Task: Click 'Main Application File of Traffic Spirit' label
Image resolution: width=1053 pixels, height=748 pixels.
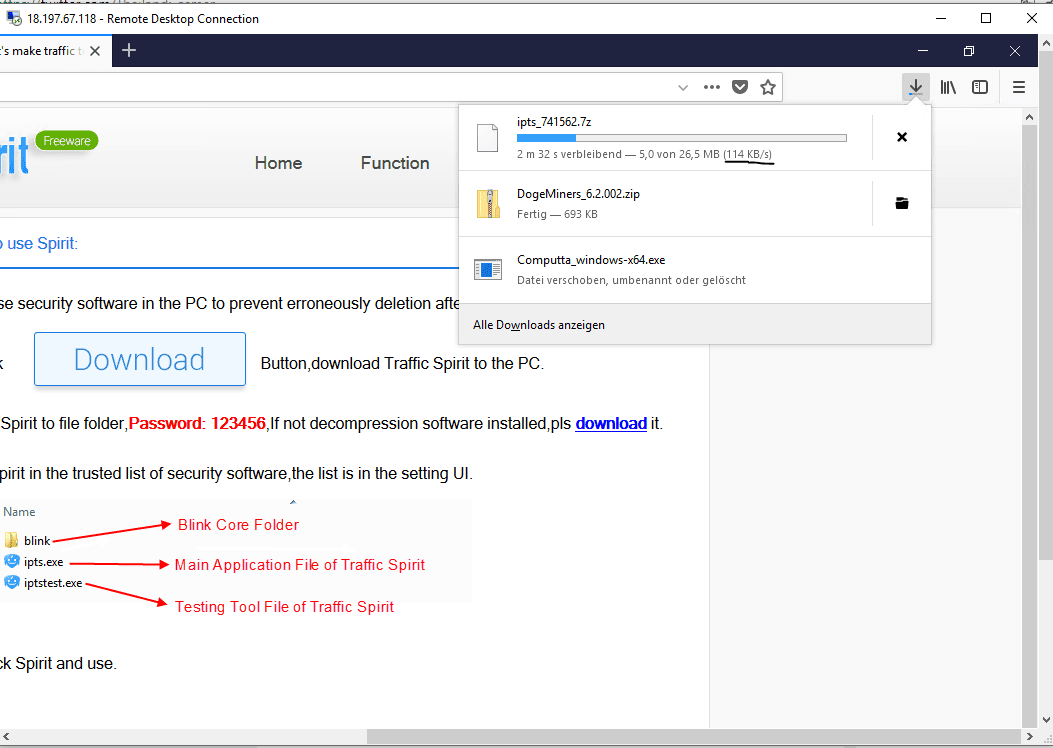Action: [x=300, y=565]
